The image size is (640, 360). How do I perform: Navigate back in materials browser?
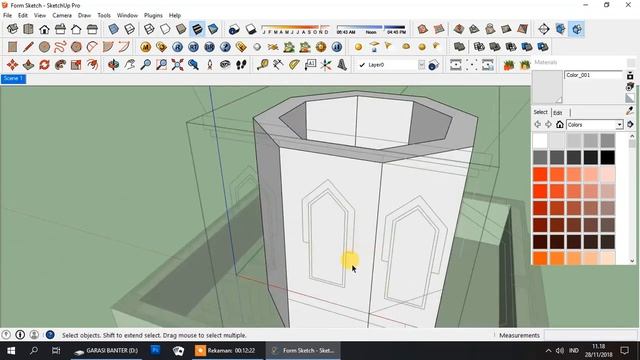coord(538,124)
